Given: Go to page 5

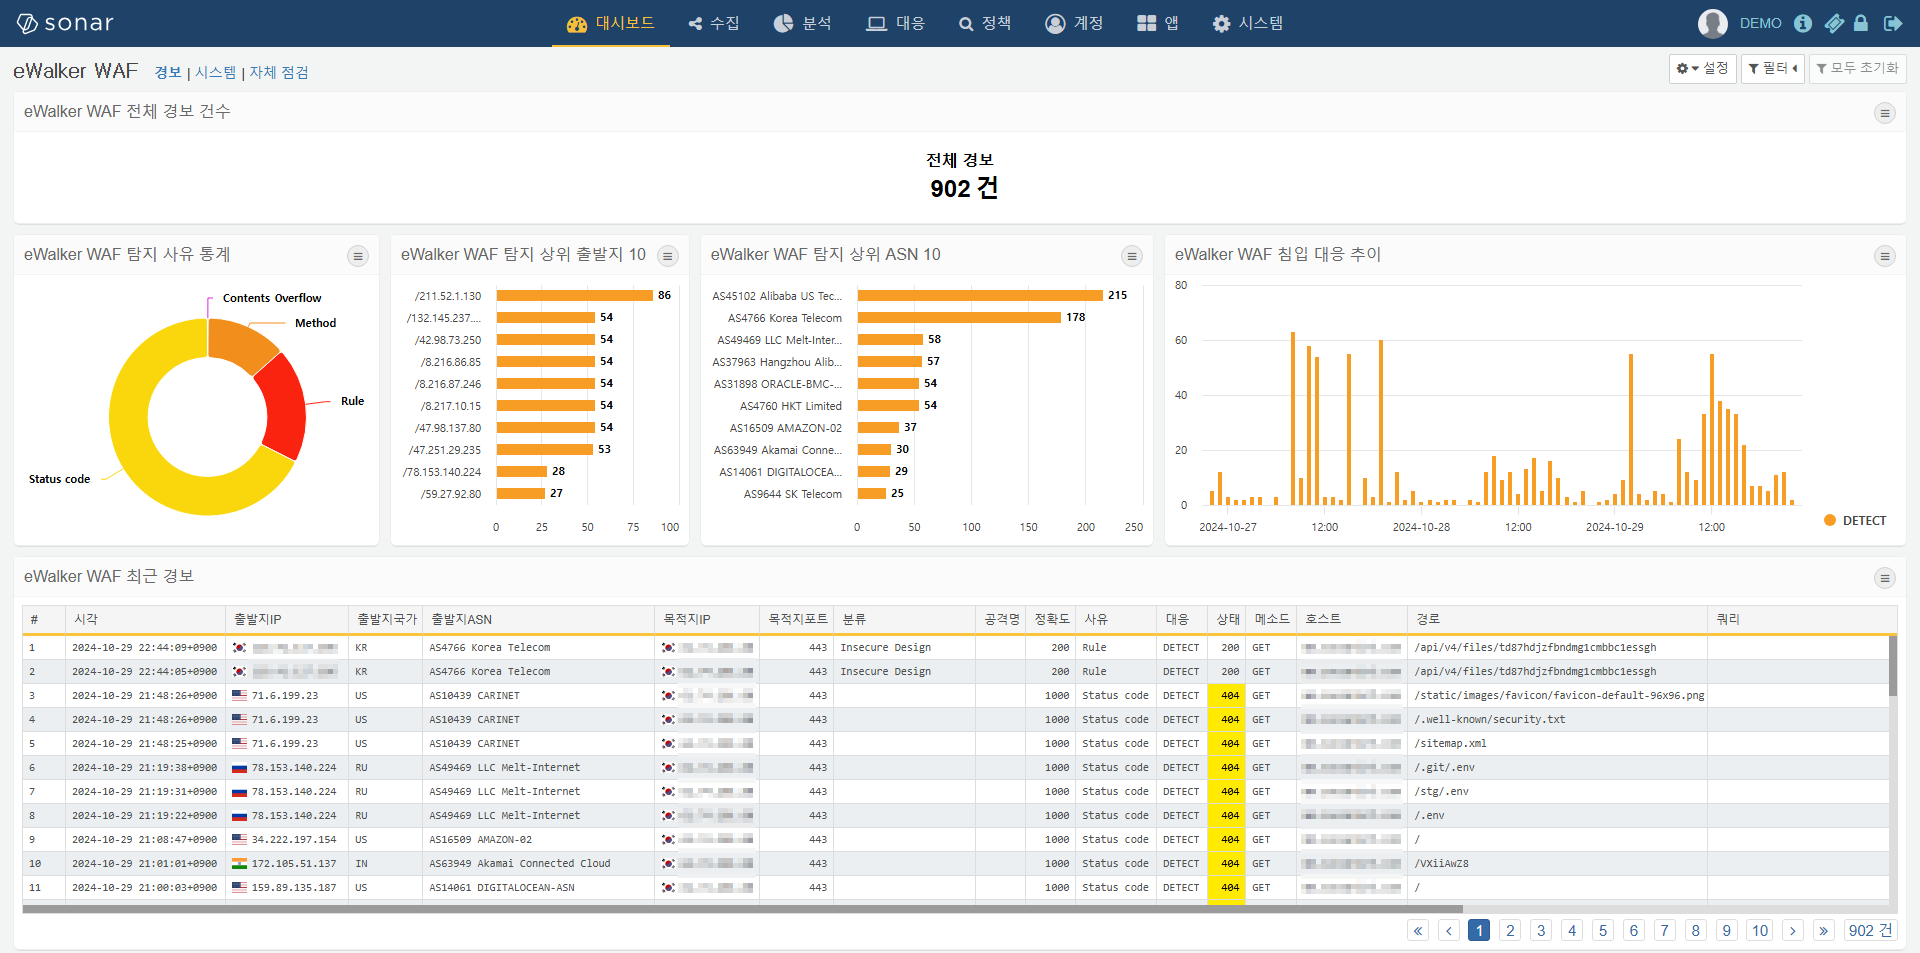Looking at the screenshot, I should 1603,930.
